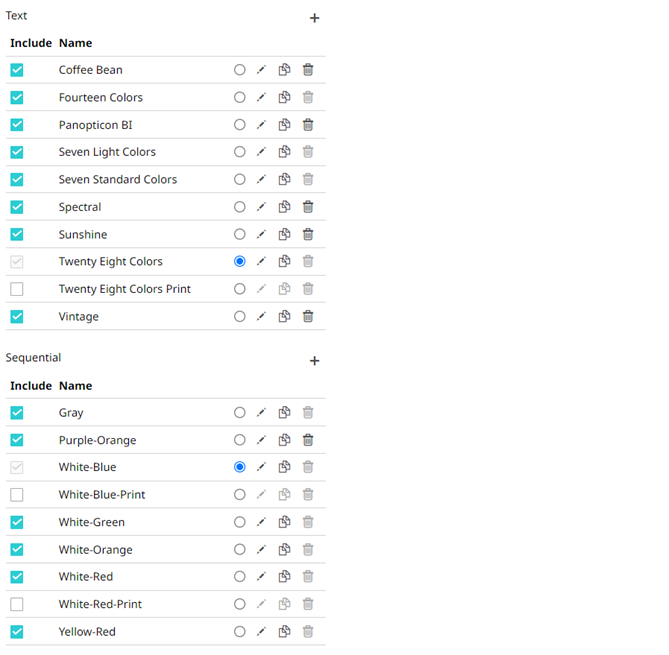Uncheck Include for Vintage
Viewport: 669px width, 655px height.
click(17, 317)
